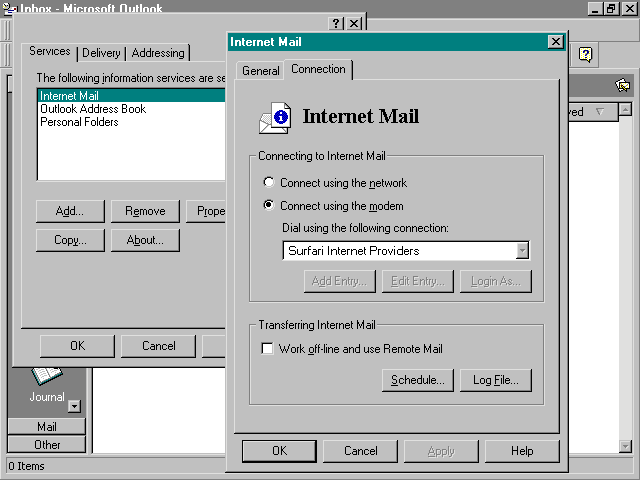
Task: Click the Outlook bar scroll-down arrow below Journal
Action: 74,406
